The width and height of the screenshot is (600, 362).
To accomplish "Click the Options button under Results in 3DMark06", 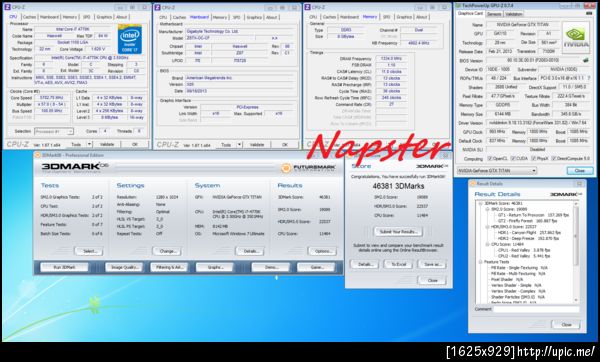I will pos(322,251).
